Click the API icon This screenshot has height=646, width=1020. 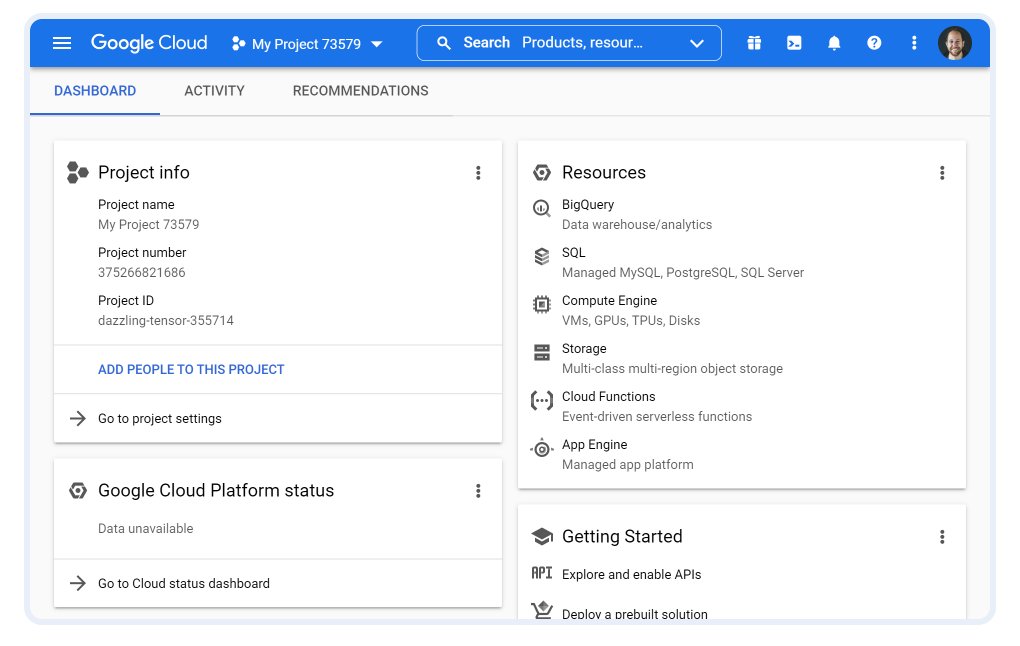pyautogui.click(x=542, y=573)
